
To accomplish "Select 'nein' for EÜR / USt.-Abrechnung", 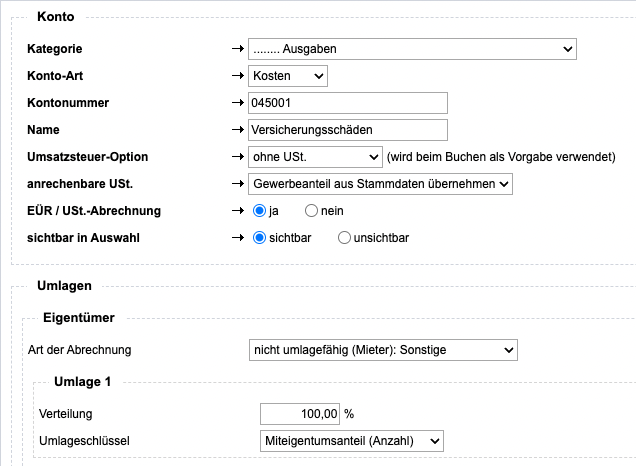I will tap(311, 211).
